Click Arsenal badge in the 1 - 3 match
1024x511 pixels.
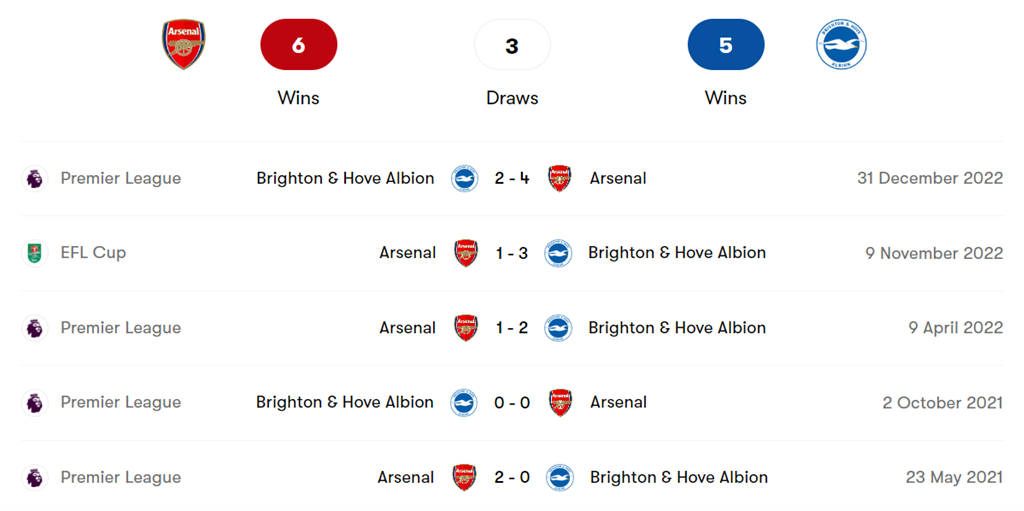pyautogui.click(x=465, y=253)
